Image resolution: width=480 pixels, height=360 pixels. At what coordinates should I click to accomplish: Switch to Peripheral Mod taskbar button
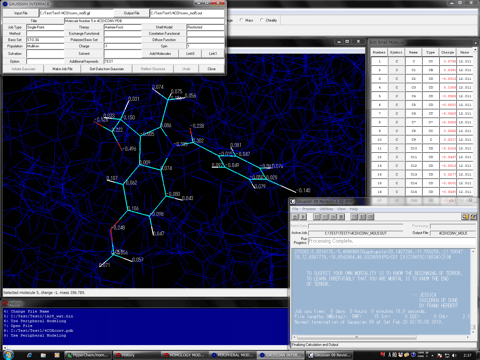232,355
